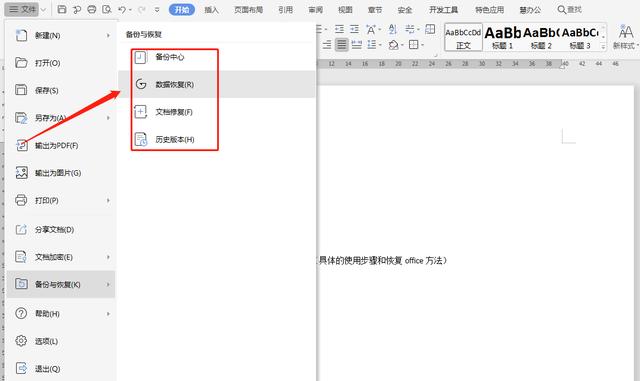The height and width of the screenshot is (381, 640).
Task: Switch to the 特色应用 ribbon tab
Action: click(x=489, y=9)
